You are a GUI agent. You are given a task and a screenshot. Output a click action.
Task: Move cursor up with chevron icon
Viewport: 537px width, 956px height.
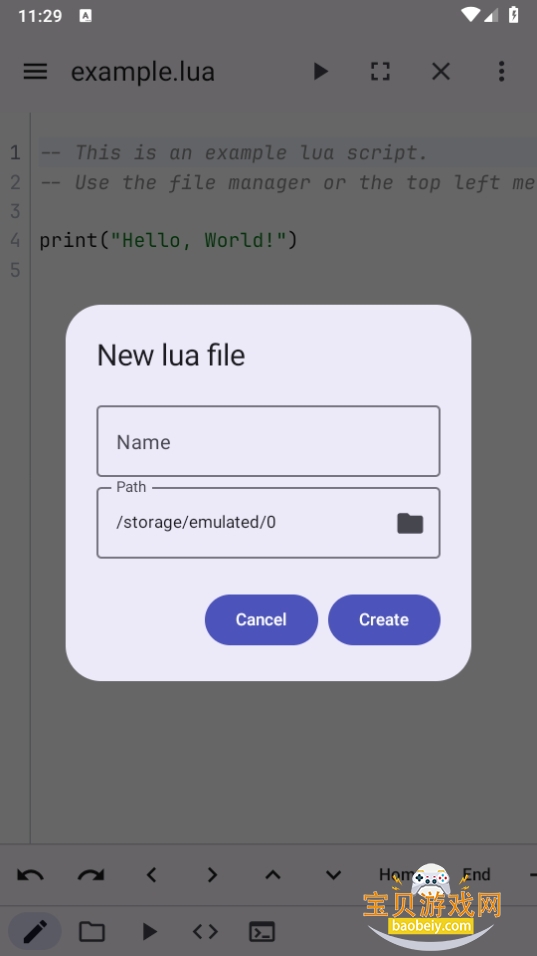tap(272, 875)
